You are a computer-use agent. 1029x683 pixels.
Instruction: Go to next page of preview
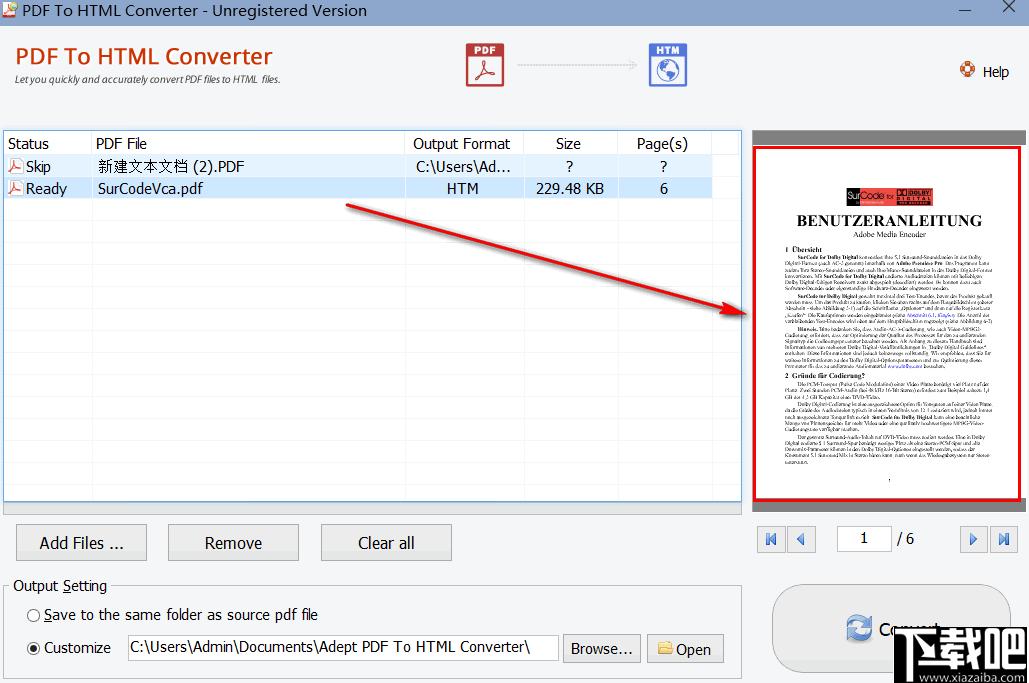point(973,539)
